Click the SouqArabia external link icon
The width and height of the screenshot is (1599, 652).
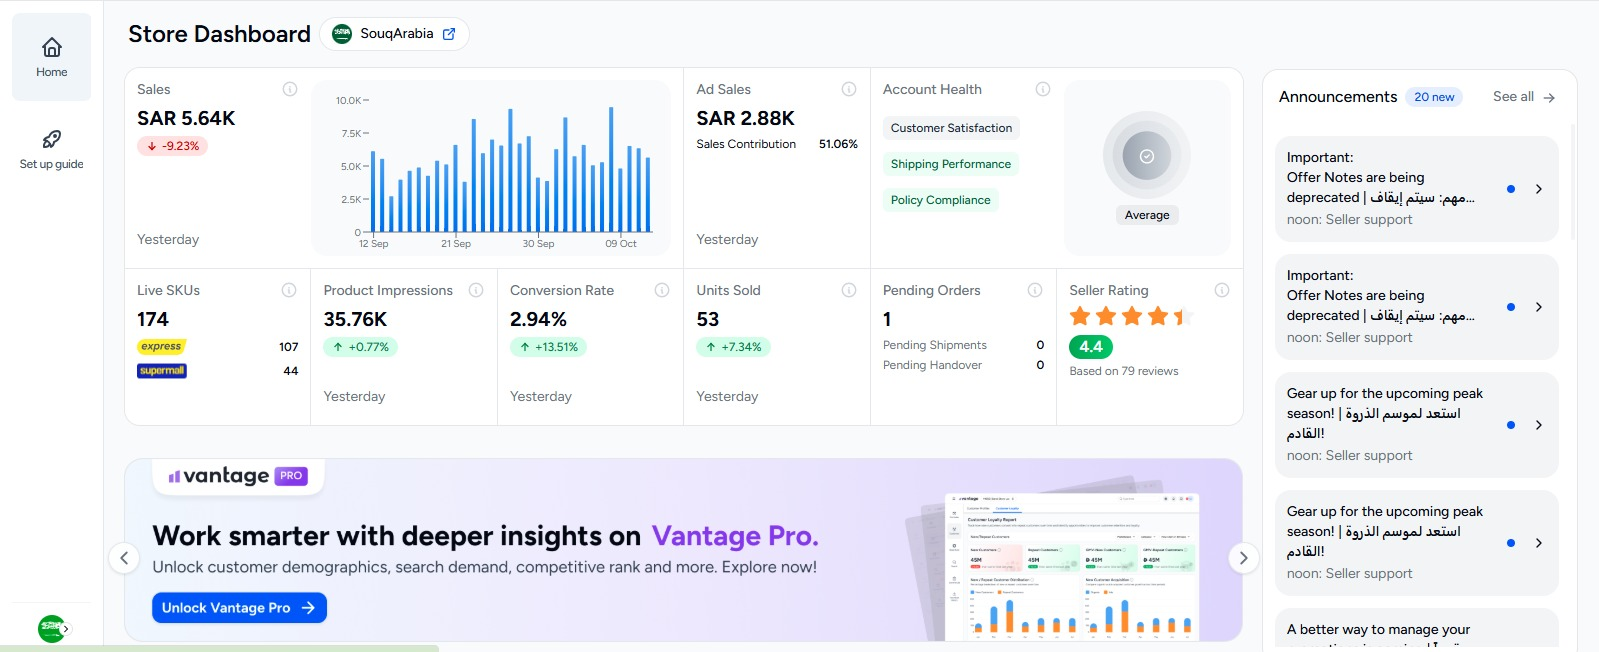click(449, 34)
